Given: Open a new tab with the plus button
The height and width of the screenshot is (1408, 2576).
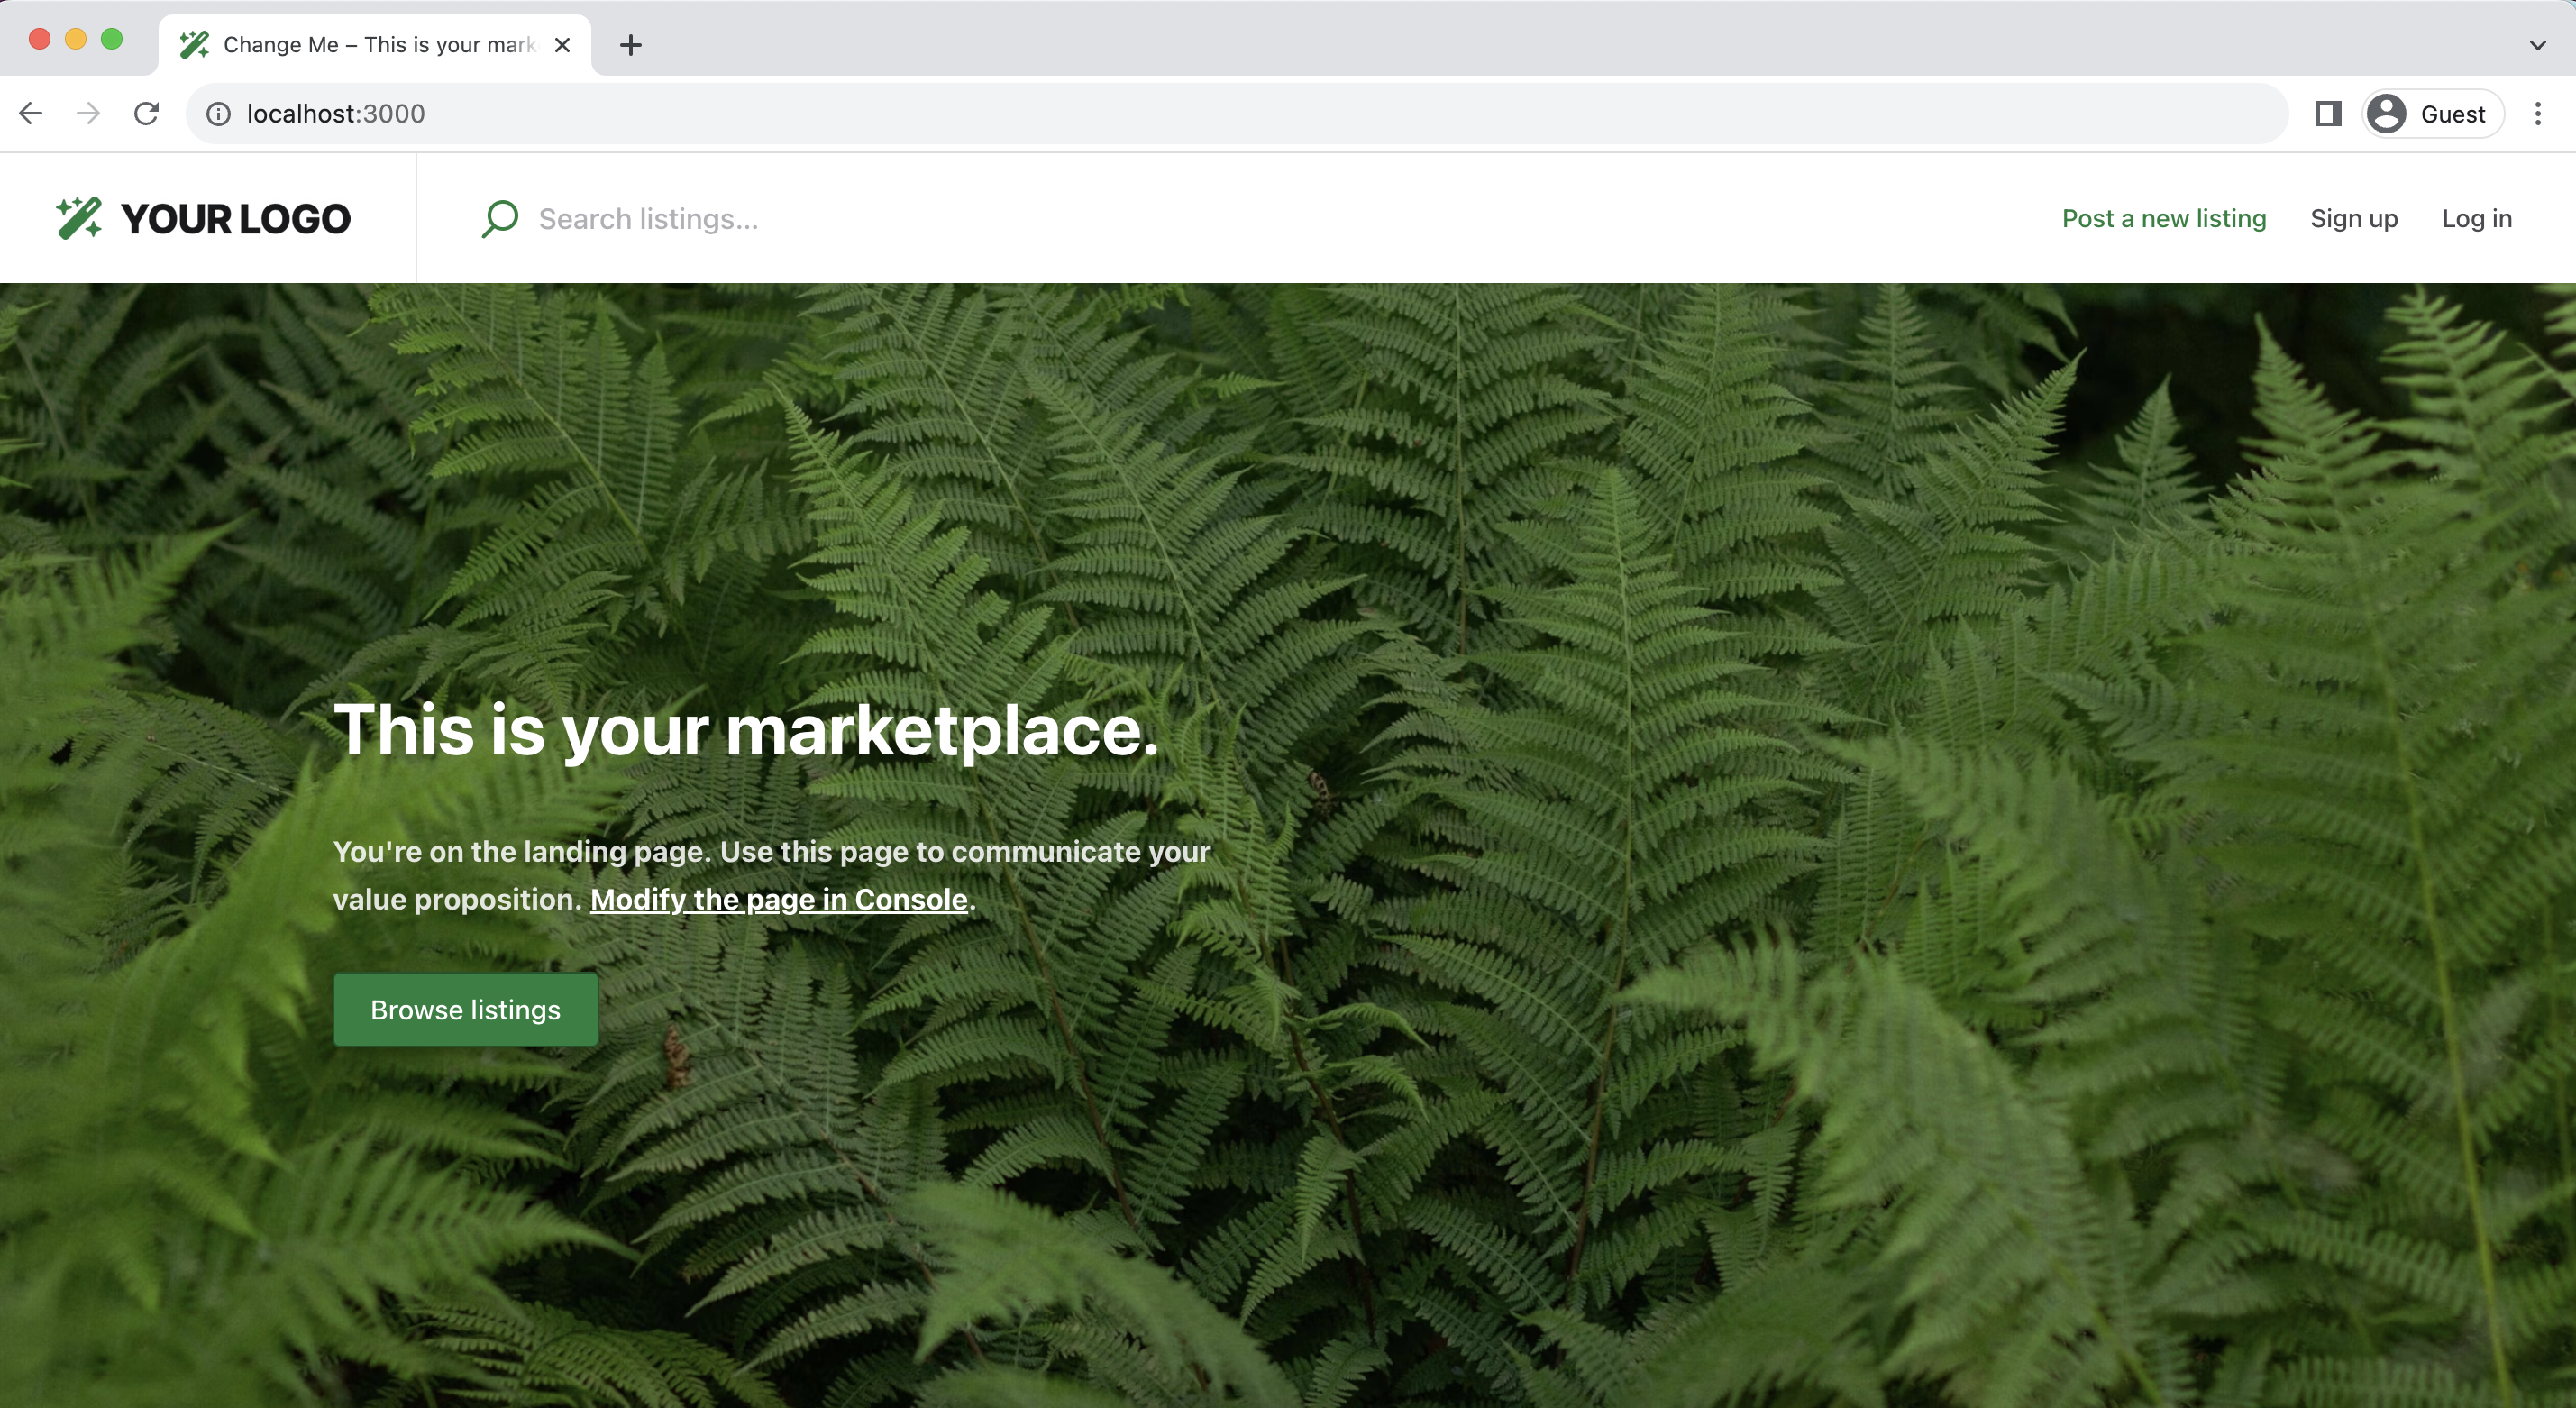Looking at the screenshot, I should [x=630, y=44].
